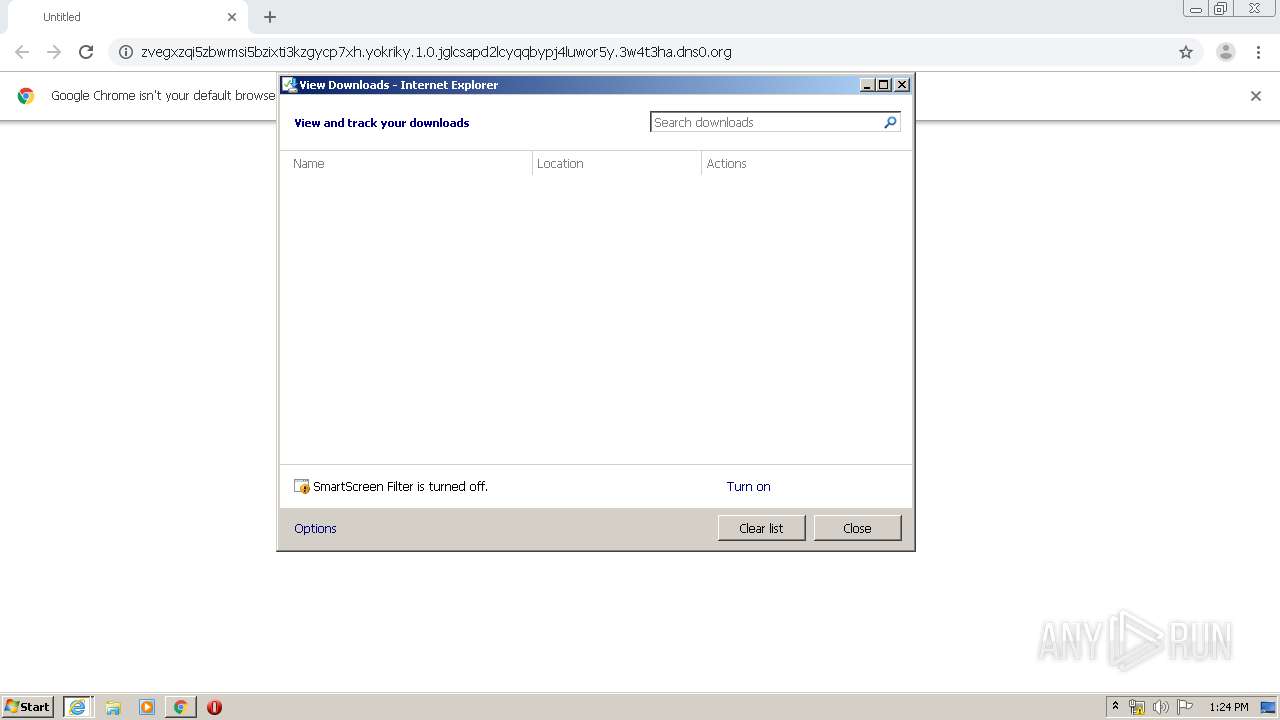
Task: Click Chrome back navigation arrow
Action: tap(22, 52)
